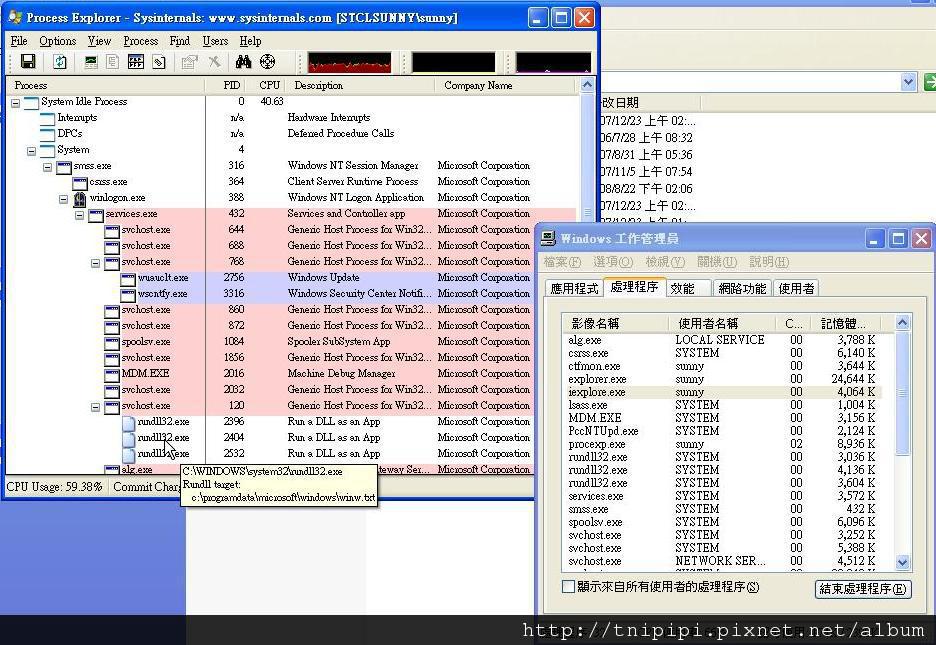Click the Windows Task Manager title bar icon
This screenshot has width=936, height=645.
pos(548,239)
